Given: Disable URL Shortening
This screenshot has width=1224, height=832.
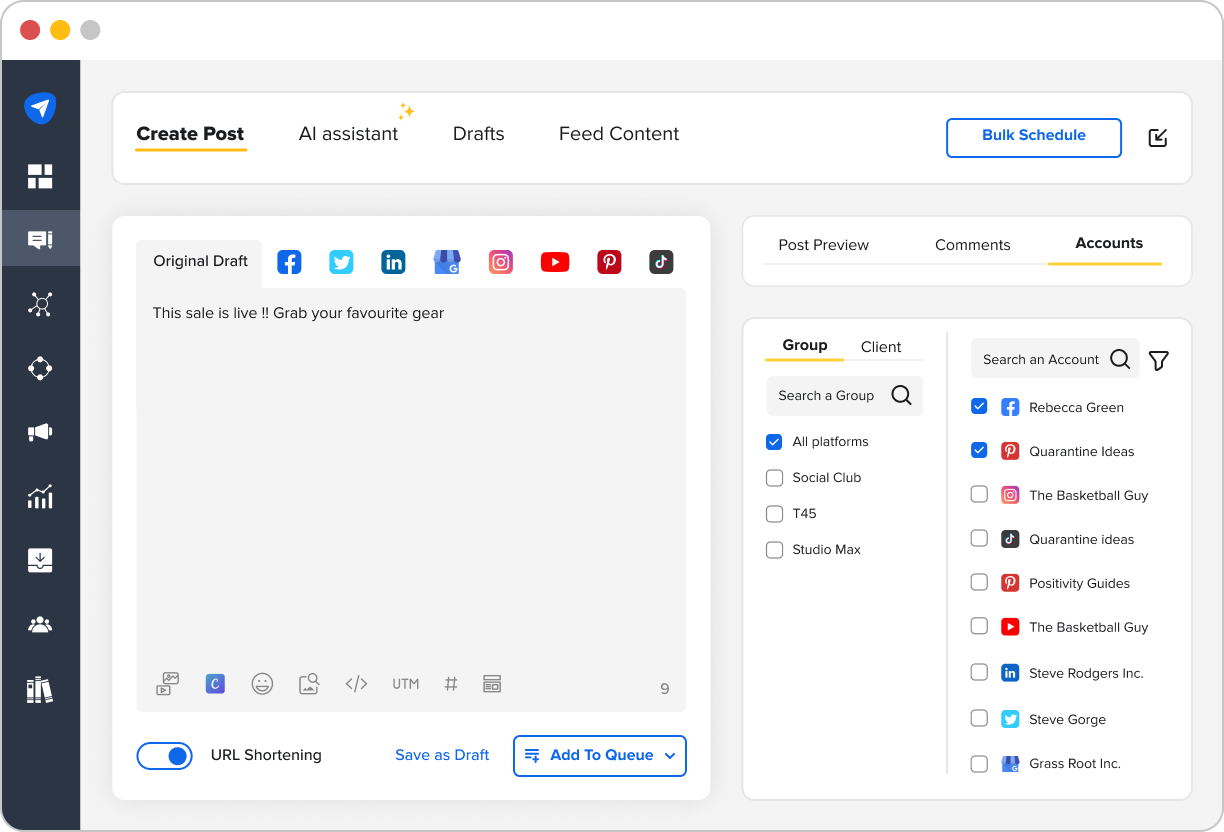Looking at the screenshot, I should tap(164, 756).
